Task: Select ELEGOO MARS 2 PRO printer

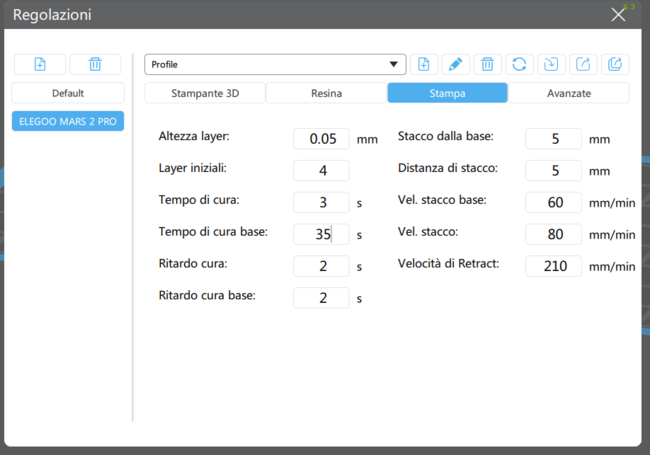Action: [x=68, y=121]
